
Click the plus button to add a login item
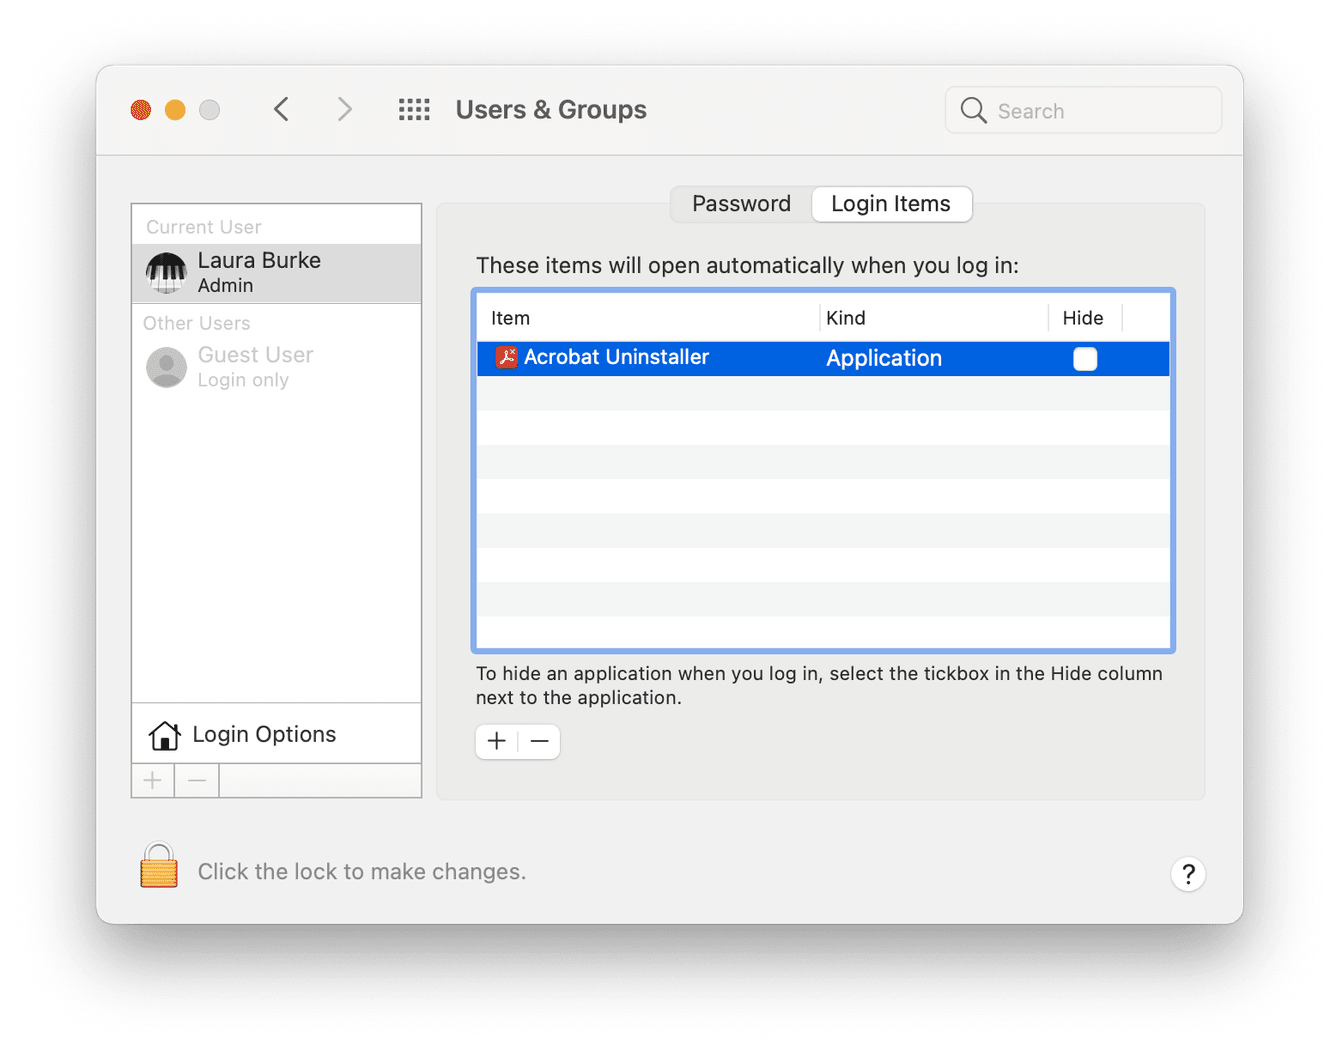coord(496,741)
